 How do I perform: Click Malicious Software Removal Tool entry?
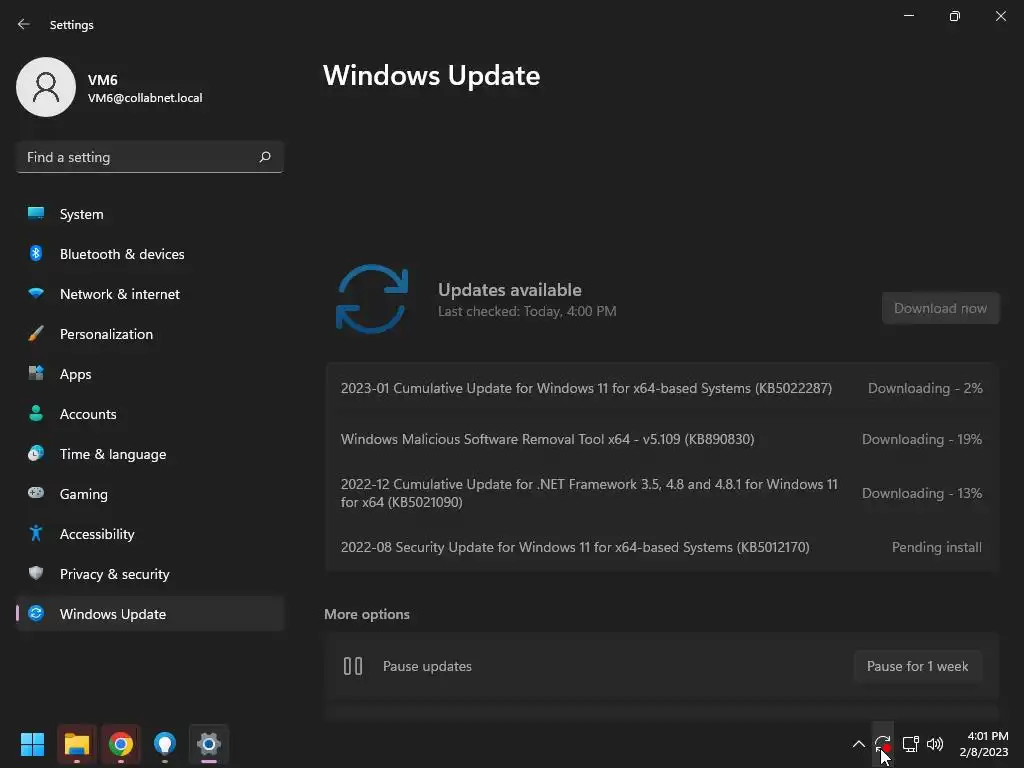pyautogui.click(x=662, y=440)
